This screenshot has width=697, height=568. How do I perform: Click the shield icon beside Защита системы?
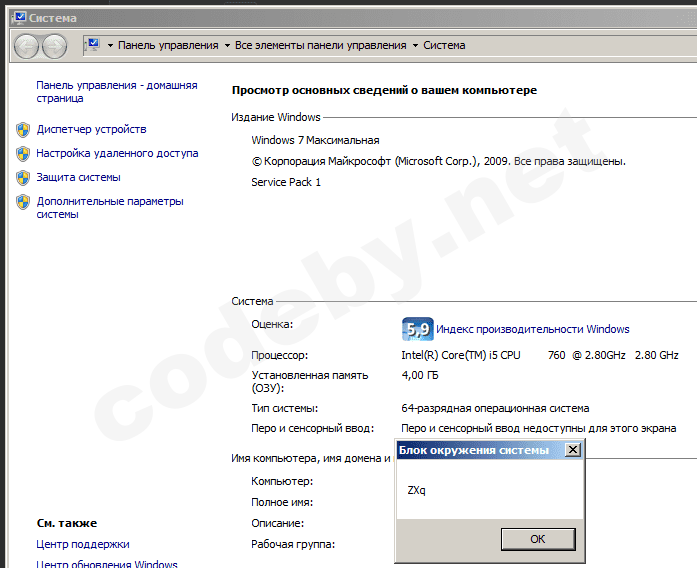tap(23, 178)
